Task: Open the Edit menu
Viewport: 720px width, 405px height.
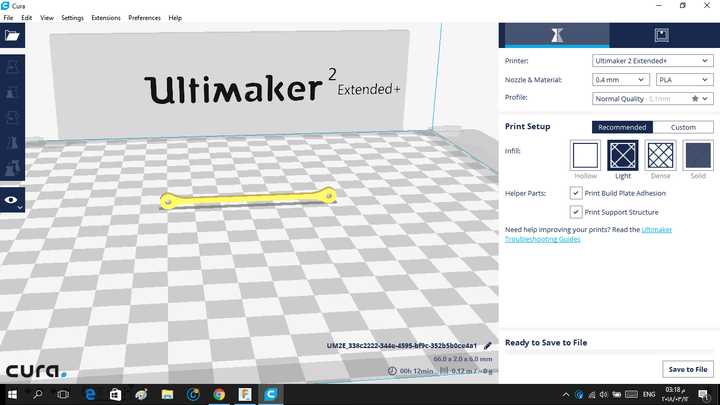Action: 27,18
